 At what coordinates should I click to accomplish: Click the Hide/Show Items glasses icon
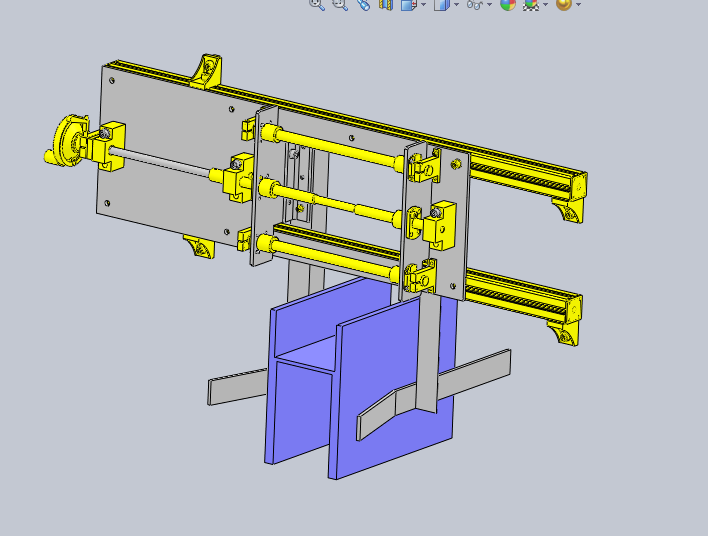tap(475, 4)
